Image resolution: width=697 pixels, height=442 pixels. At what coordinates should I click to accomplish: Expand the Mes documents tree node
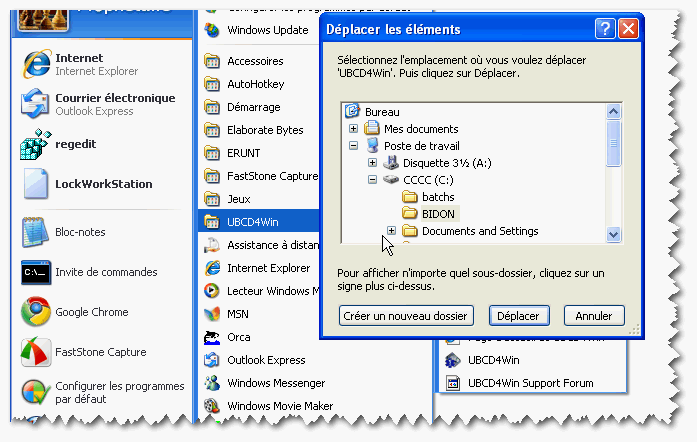pos(353,129)
